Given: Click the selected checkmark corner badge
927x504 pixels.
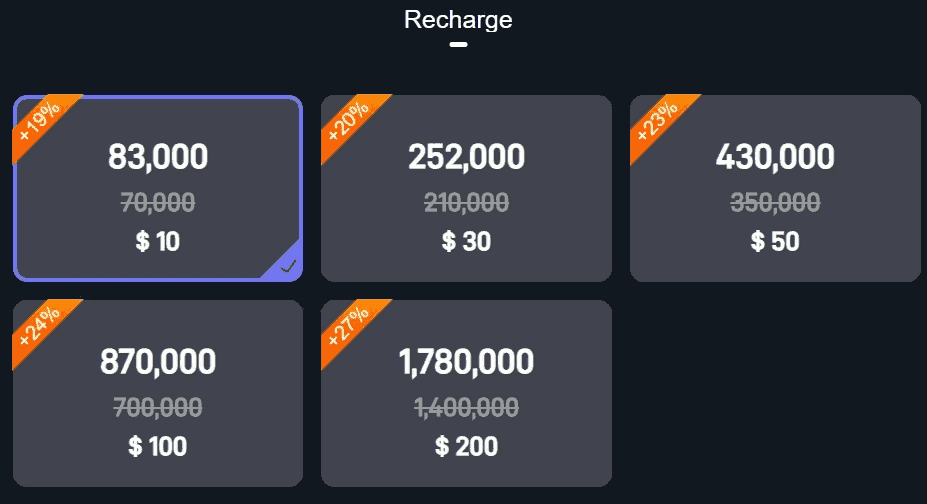Looking at the screenshot, I should (x=288, y=266).
